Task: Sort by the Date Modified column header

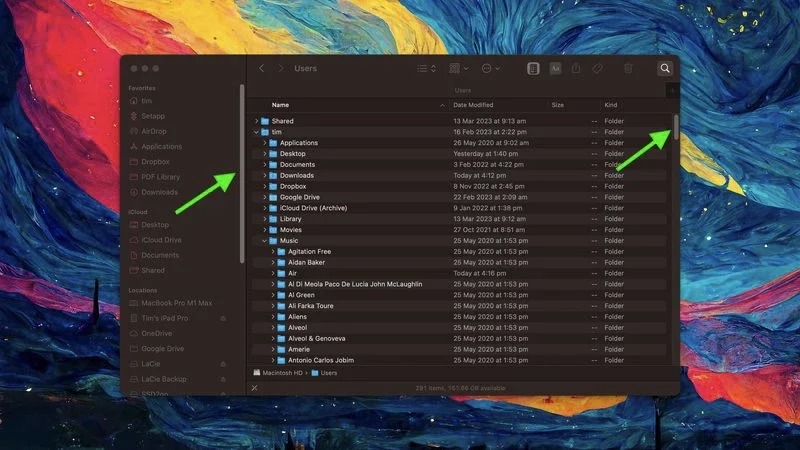Action: [x=473, y=105]
